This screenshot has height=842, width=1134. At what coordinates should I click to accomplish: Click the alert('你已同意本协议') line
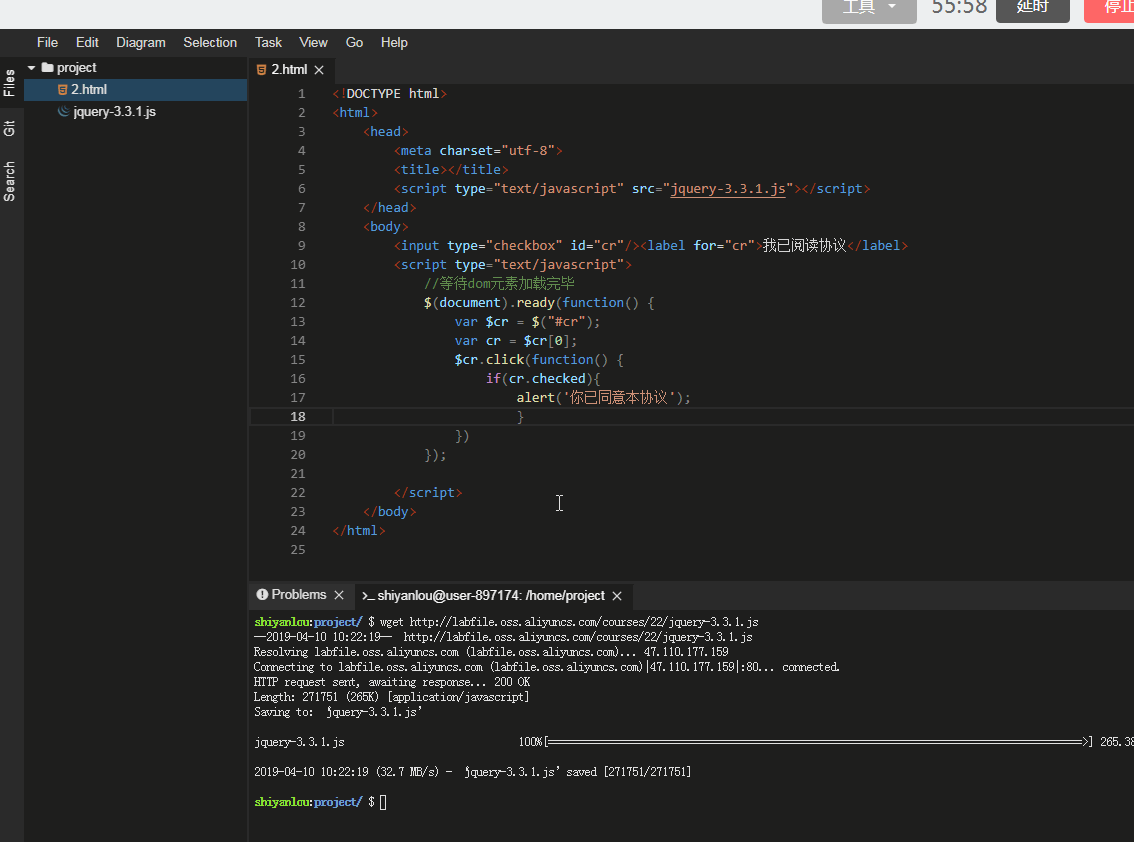click(603, 398)
